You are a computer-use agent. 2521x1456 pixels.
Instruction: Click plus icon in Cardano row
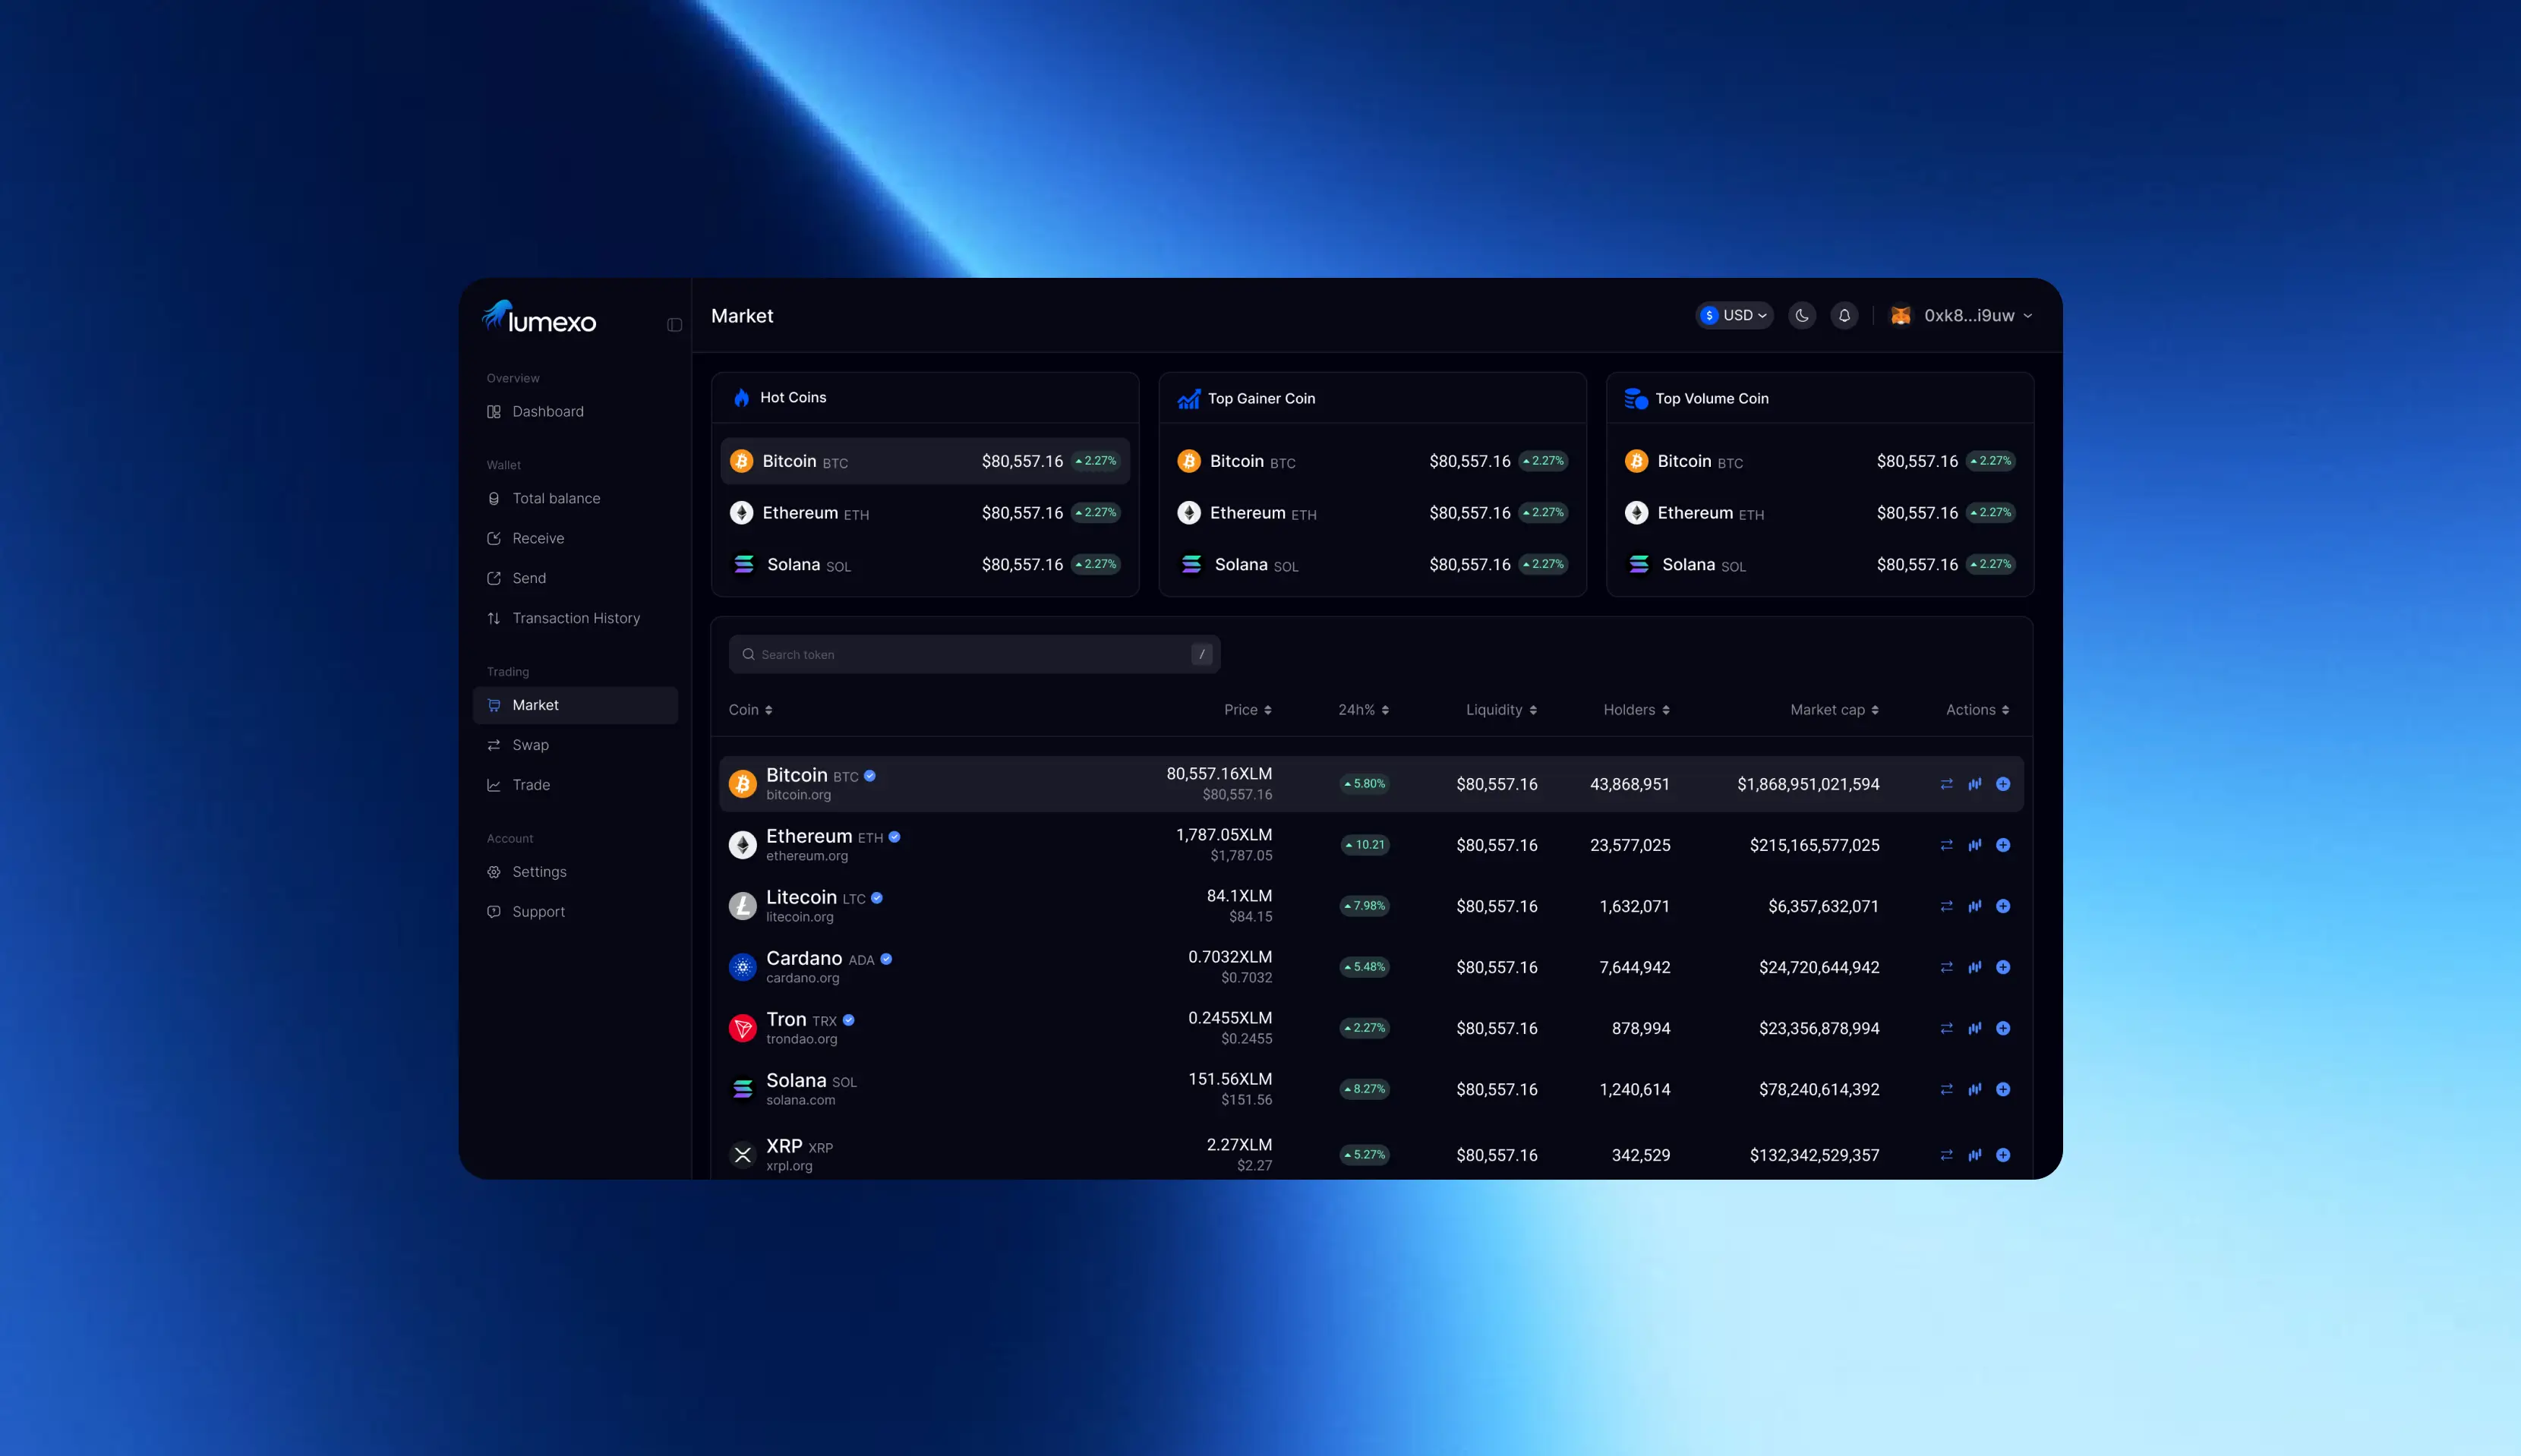pos(2003,967)
